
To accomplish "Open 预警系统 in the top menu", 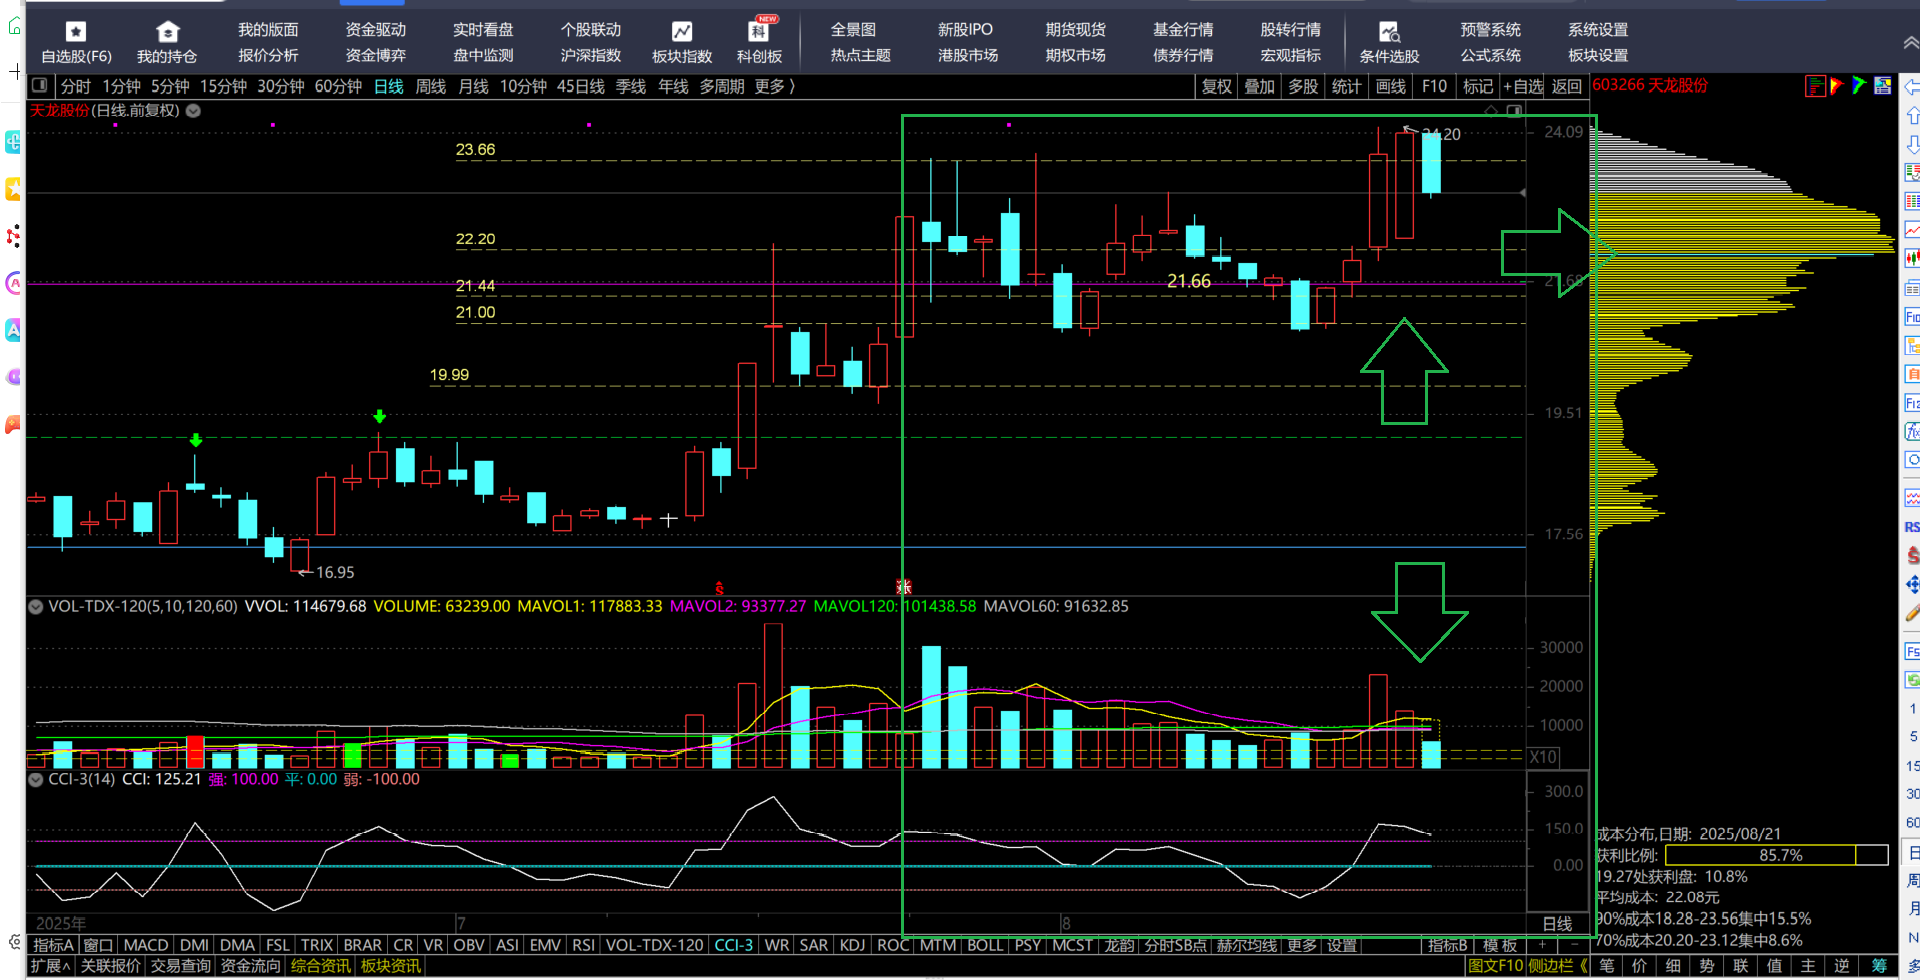I will (x=1491, y=30).
